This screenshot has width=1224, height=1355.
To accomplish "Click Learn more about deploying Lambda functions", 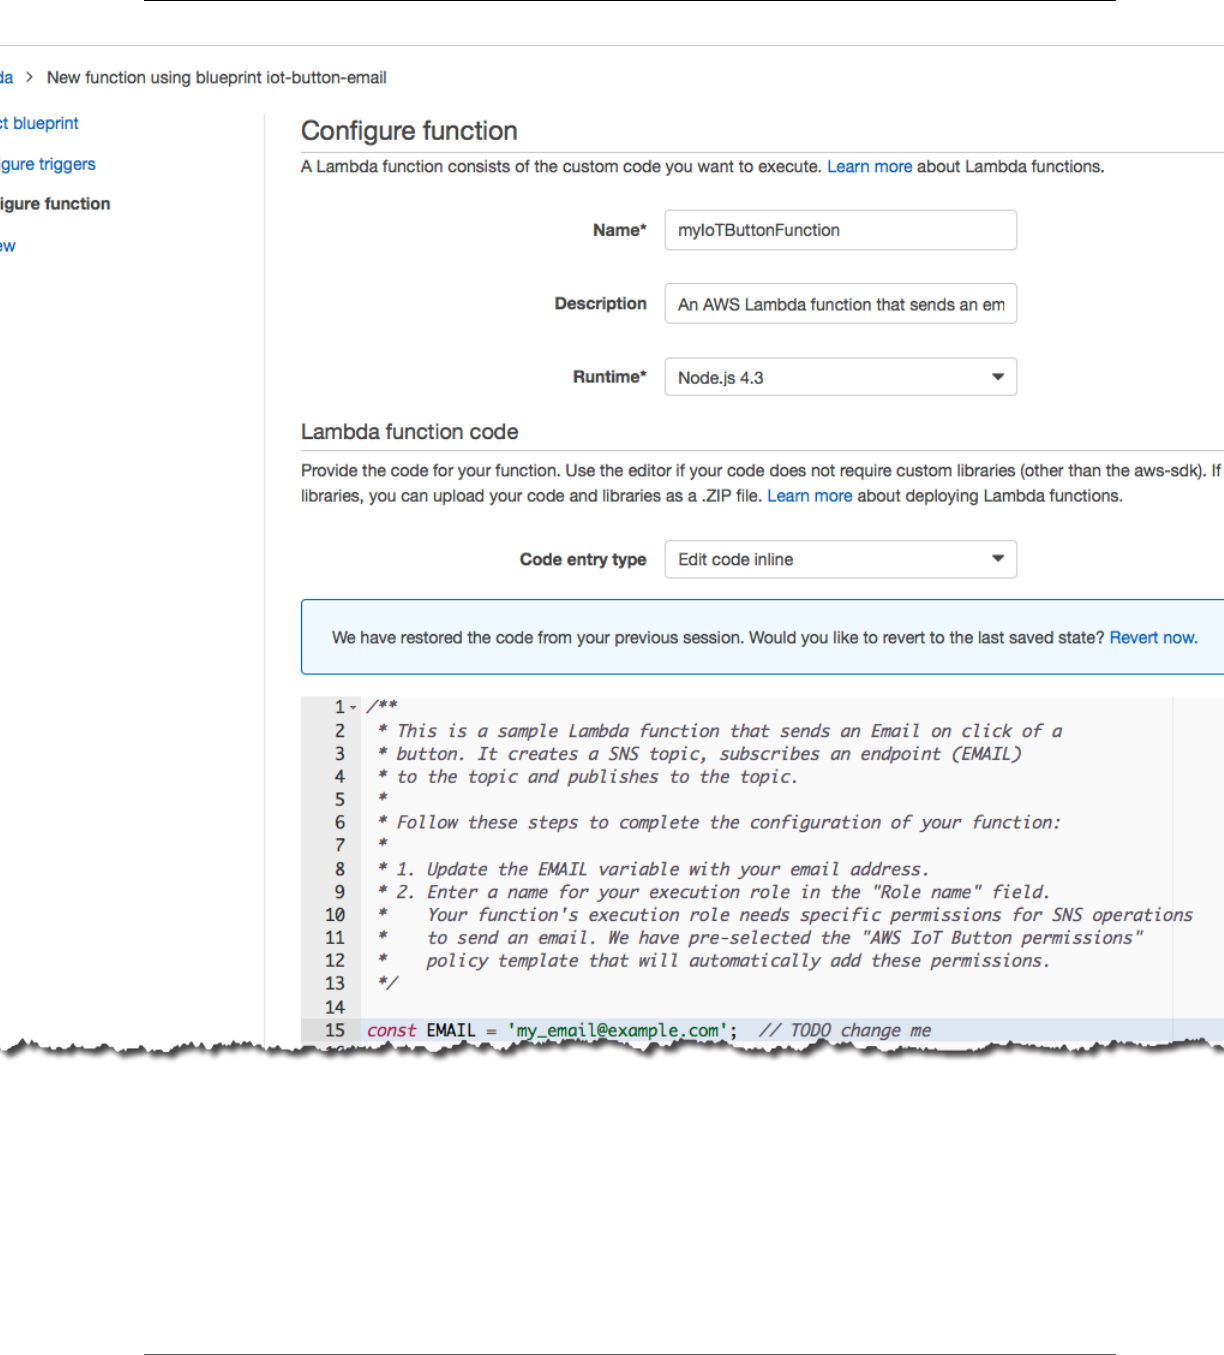I will (809, 496).
